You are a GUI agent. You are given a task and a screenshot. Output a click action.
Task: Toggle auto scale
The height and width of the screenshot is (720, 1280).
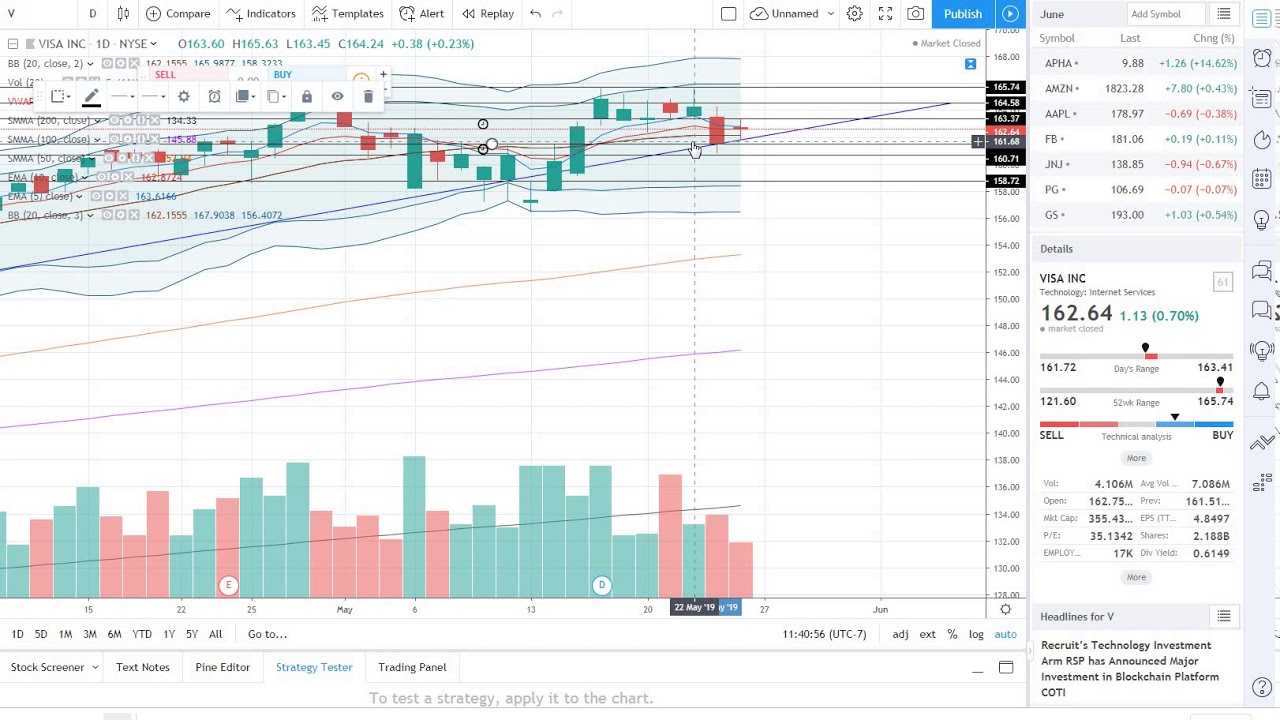pyautogui.click(x=1005, y=634)
